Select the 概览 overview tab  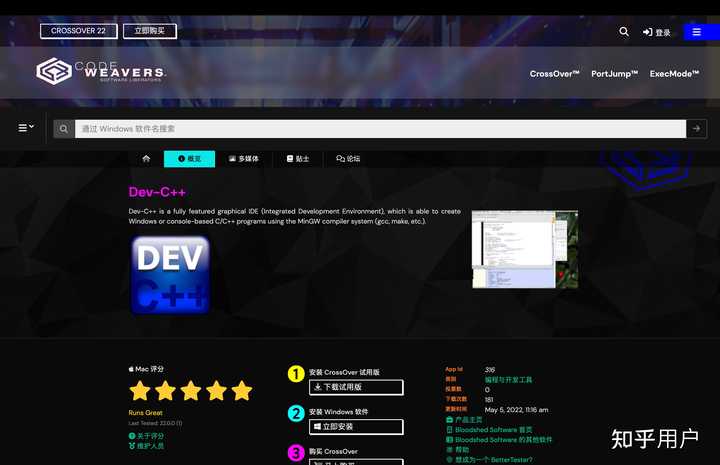click(x=189, y=159)
